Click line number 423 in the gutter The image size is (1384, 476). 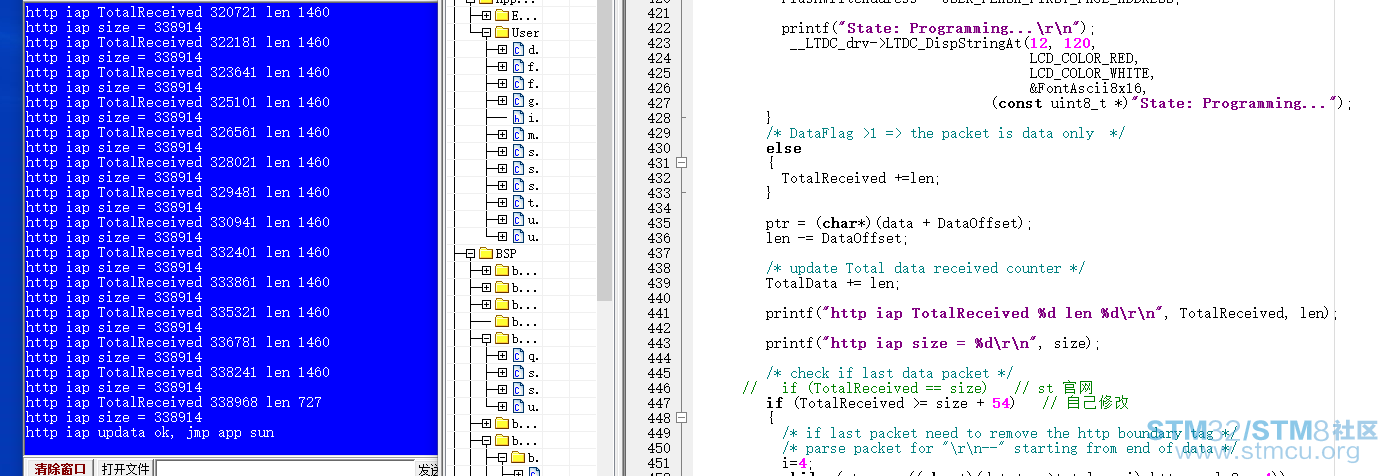pyautogui.click(x=659, y=43)
